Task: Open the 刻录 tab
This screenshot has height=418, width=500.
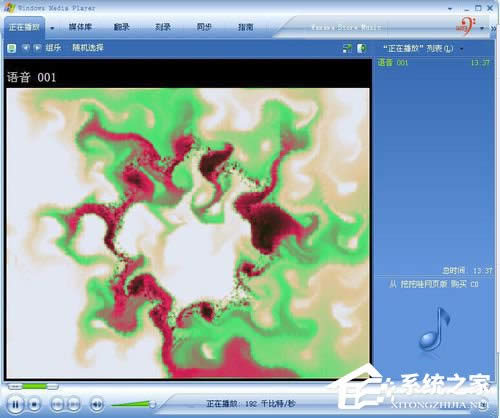Action: tap(163, 27)
